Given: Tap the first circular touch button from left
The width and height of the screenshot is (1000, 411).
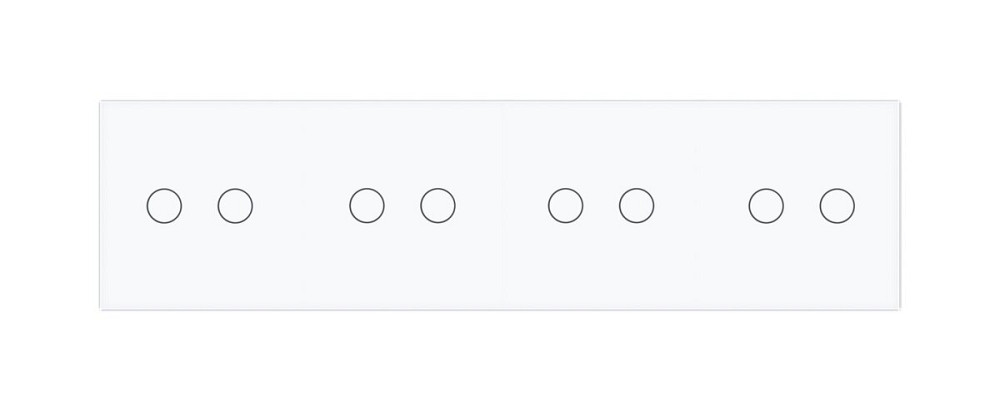Looking at the screenshot, I should tap(164, 206).
